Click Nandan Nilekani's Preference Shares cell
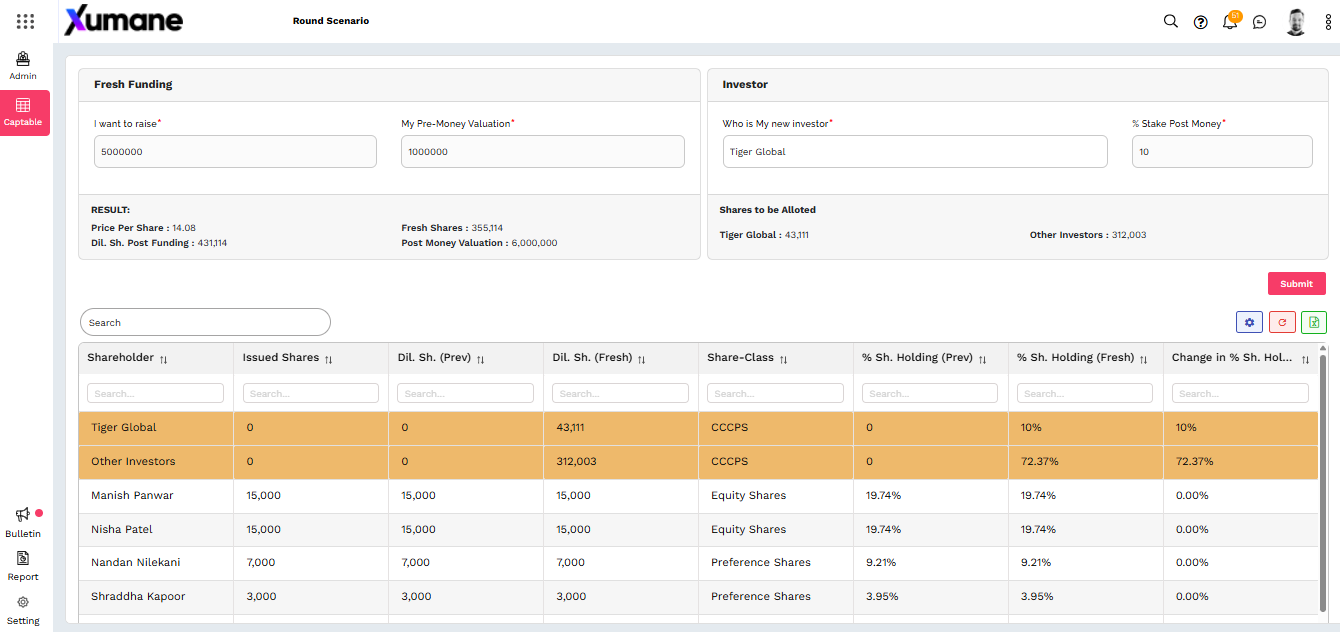This screenshot has height=632, width=1340. (761, 563)
